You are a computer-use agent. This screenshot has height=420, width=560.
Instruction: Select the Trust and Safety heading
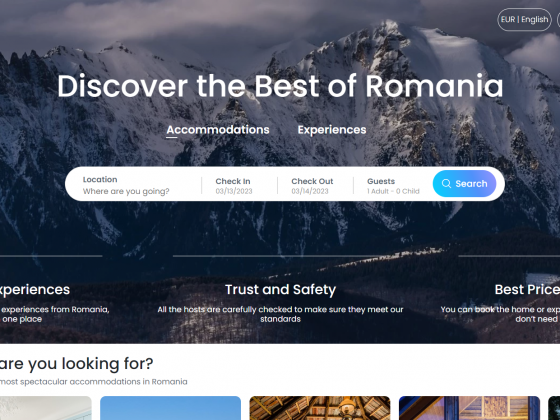pyautogui.click(x=280, y=289)
